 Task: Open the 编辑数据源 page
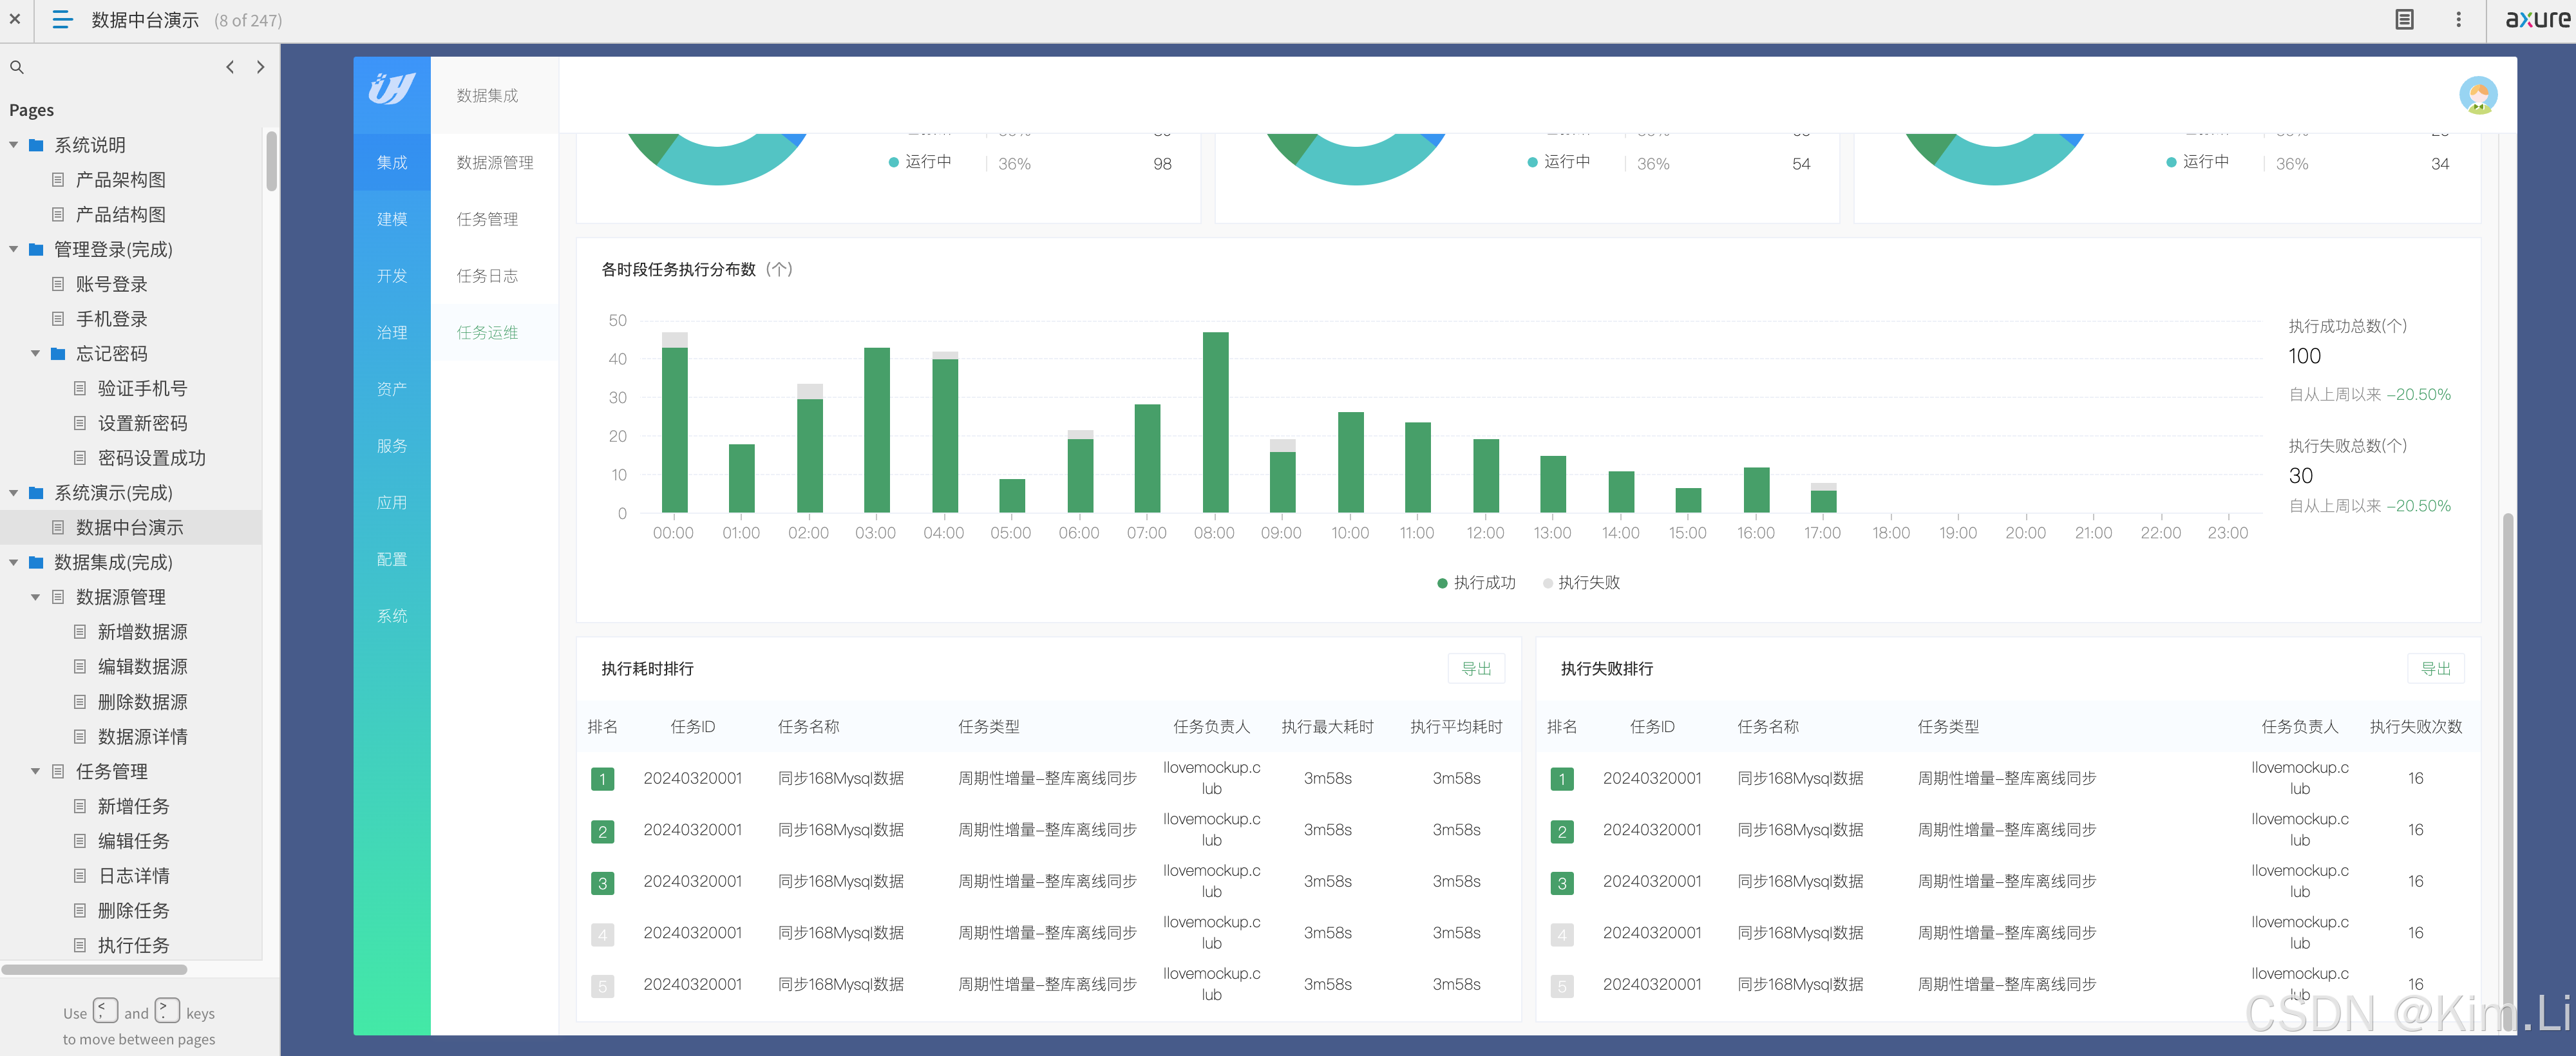142,666
